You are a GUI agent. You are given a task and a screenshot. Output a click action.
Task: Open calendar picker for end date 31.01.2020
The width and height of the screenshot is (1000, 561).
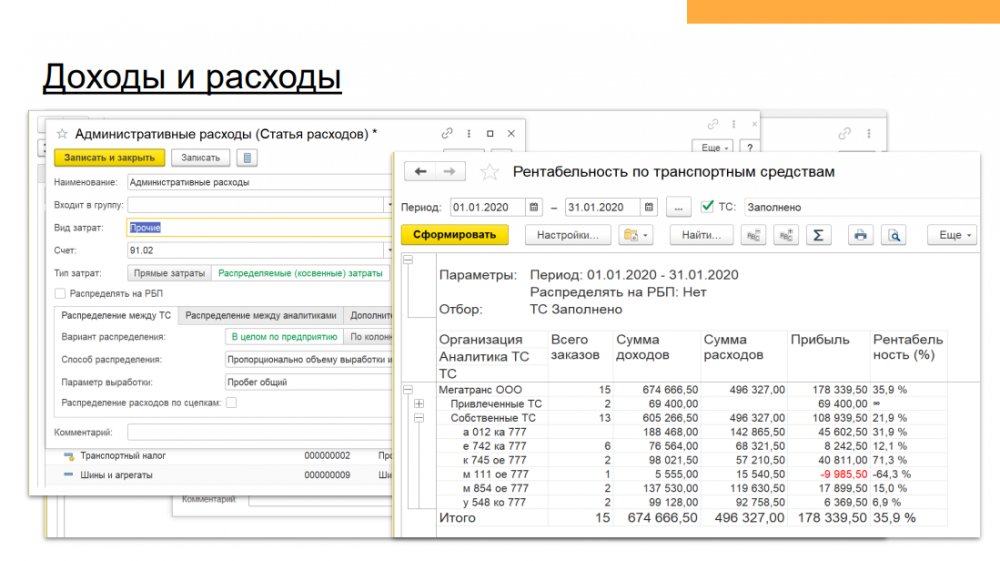coord(650,207)
